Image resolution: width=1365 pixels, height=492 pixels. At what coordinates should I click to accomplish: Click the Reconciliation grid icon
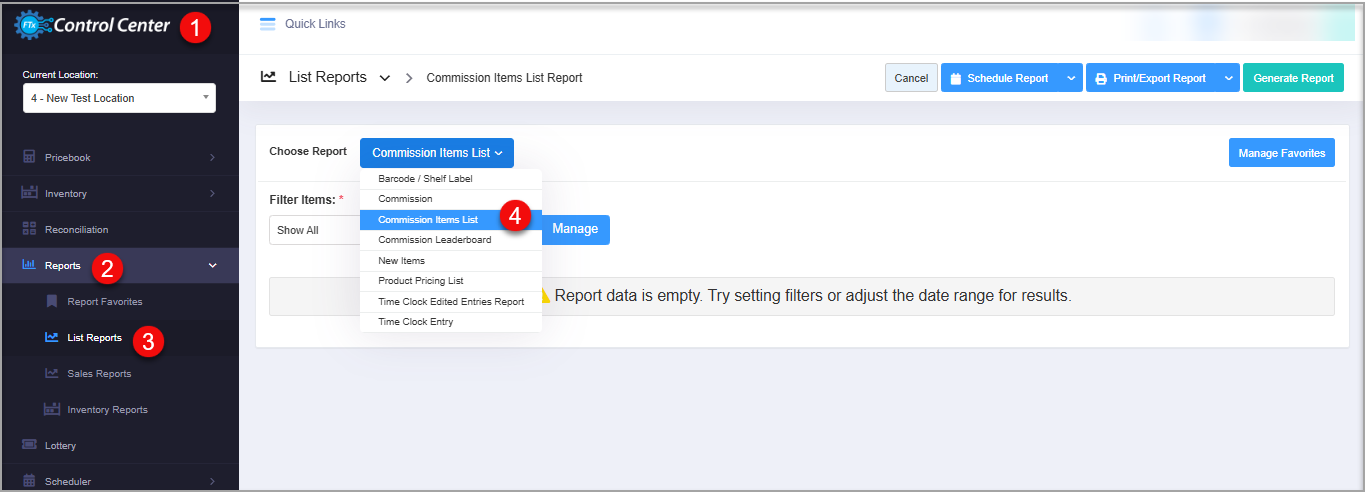click(29, 229)
